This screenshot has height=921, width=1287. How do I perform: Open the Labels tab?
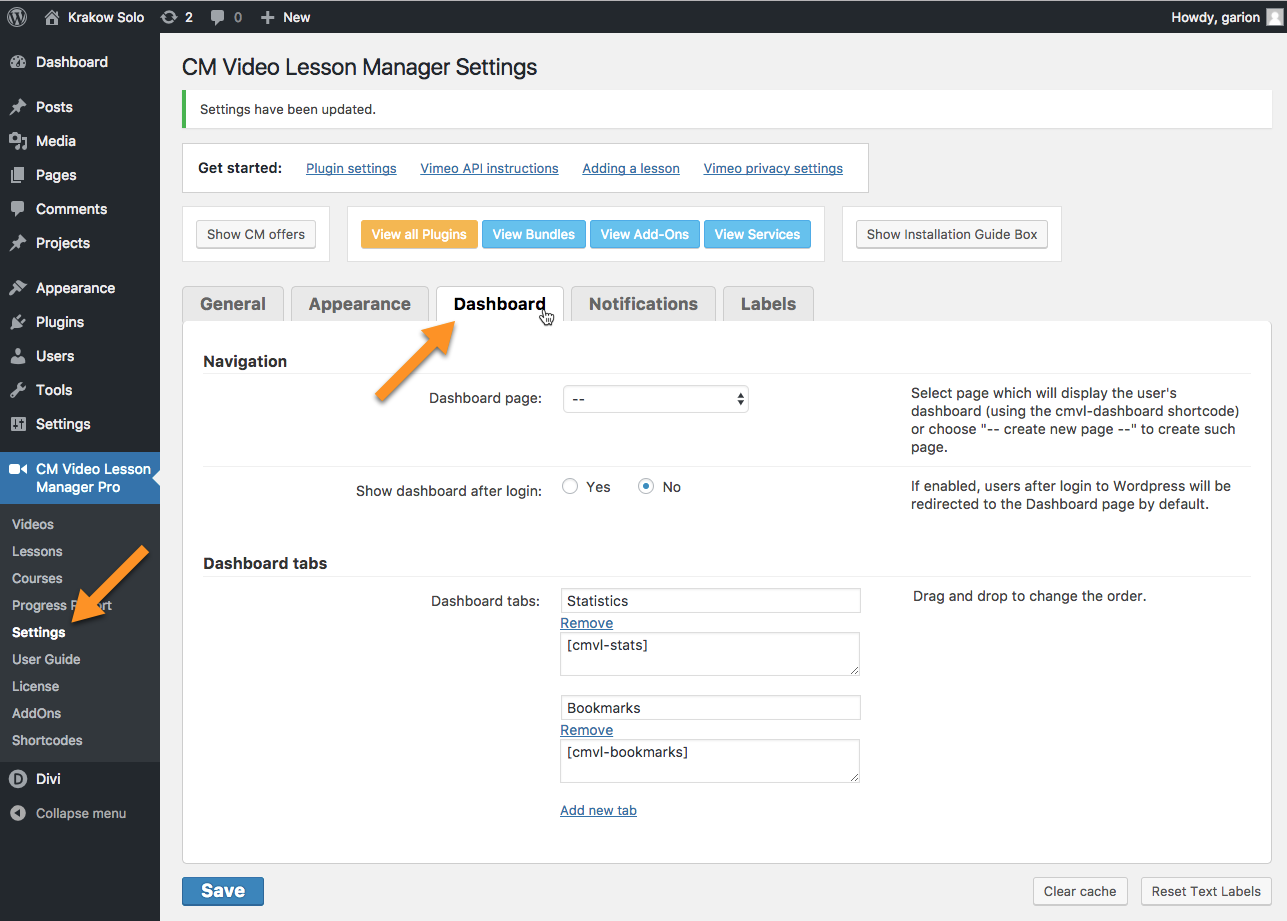tap(768, 304)
